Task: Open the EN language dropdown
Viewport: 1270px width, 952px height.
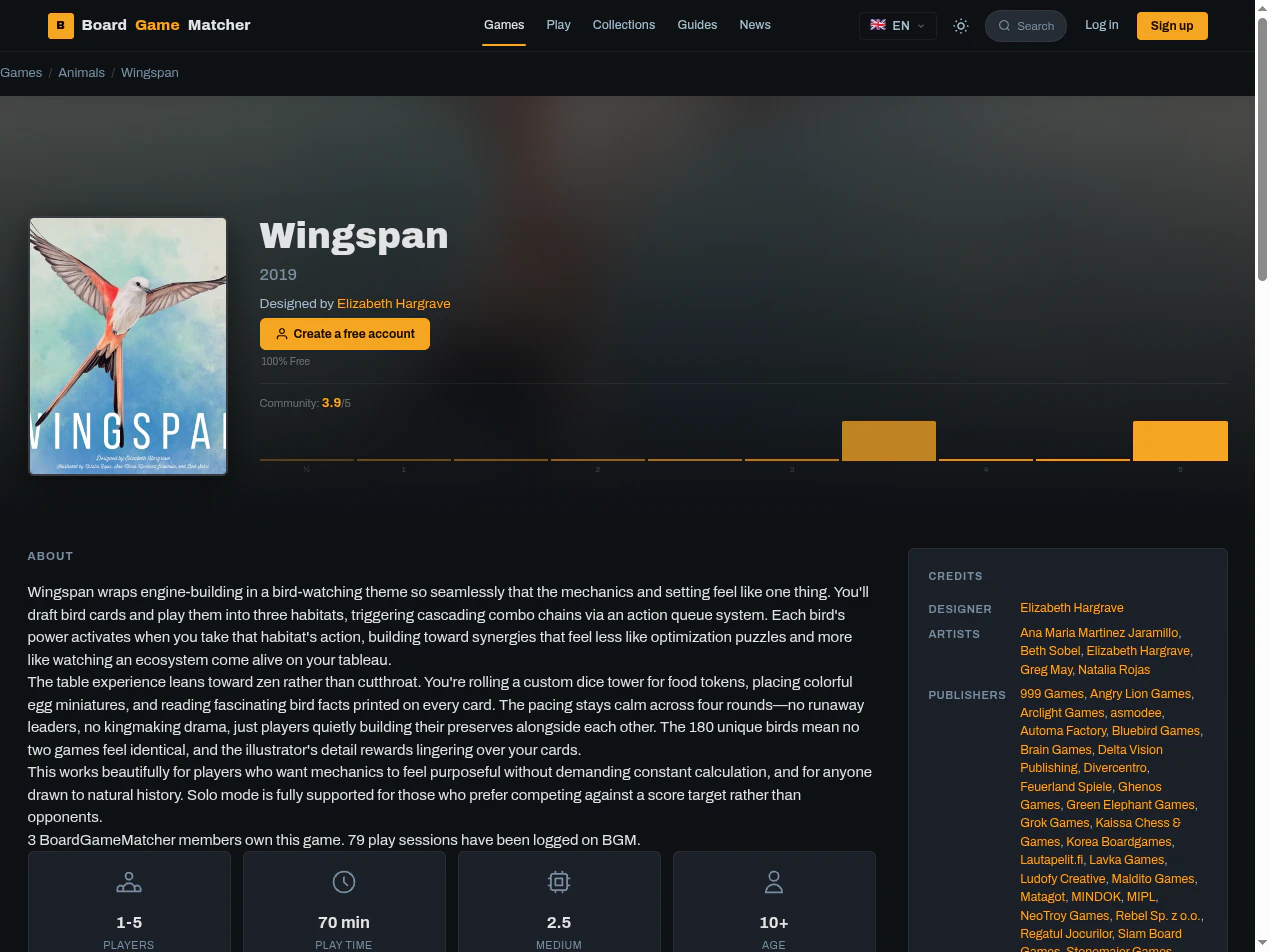Action: [898, 26]
